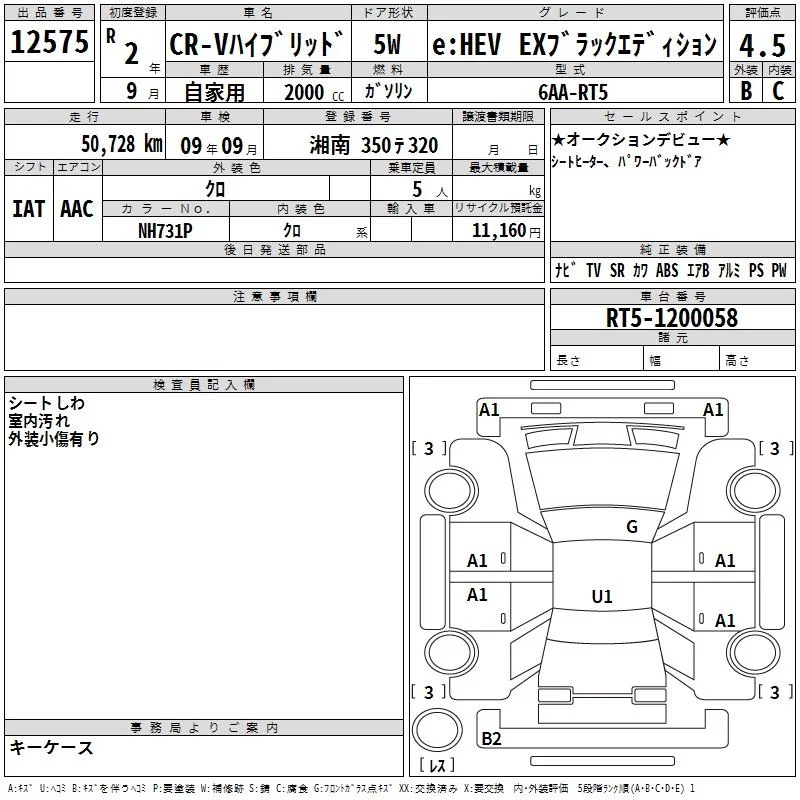Viewport: 800px width, 800px height.
Task: Click the 検査員記入欄 section header
Action: tap(204, 385)
